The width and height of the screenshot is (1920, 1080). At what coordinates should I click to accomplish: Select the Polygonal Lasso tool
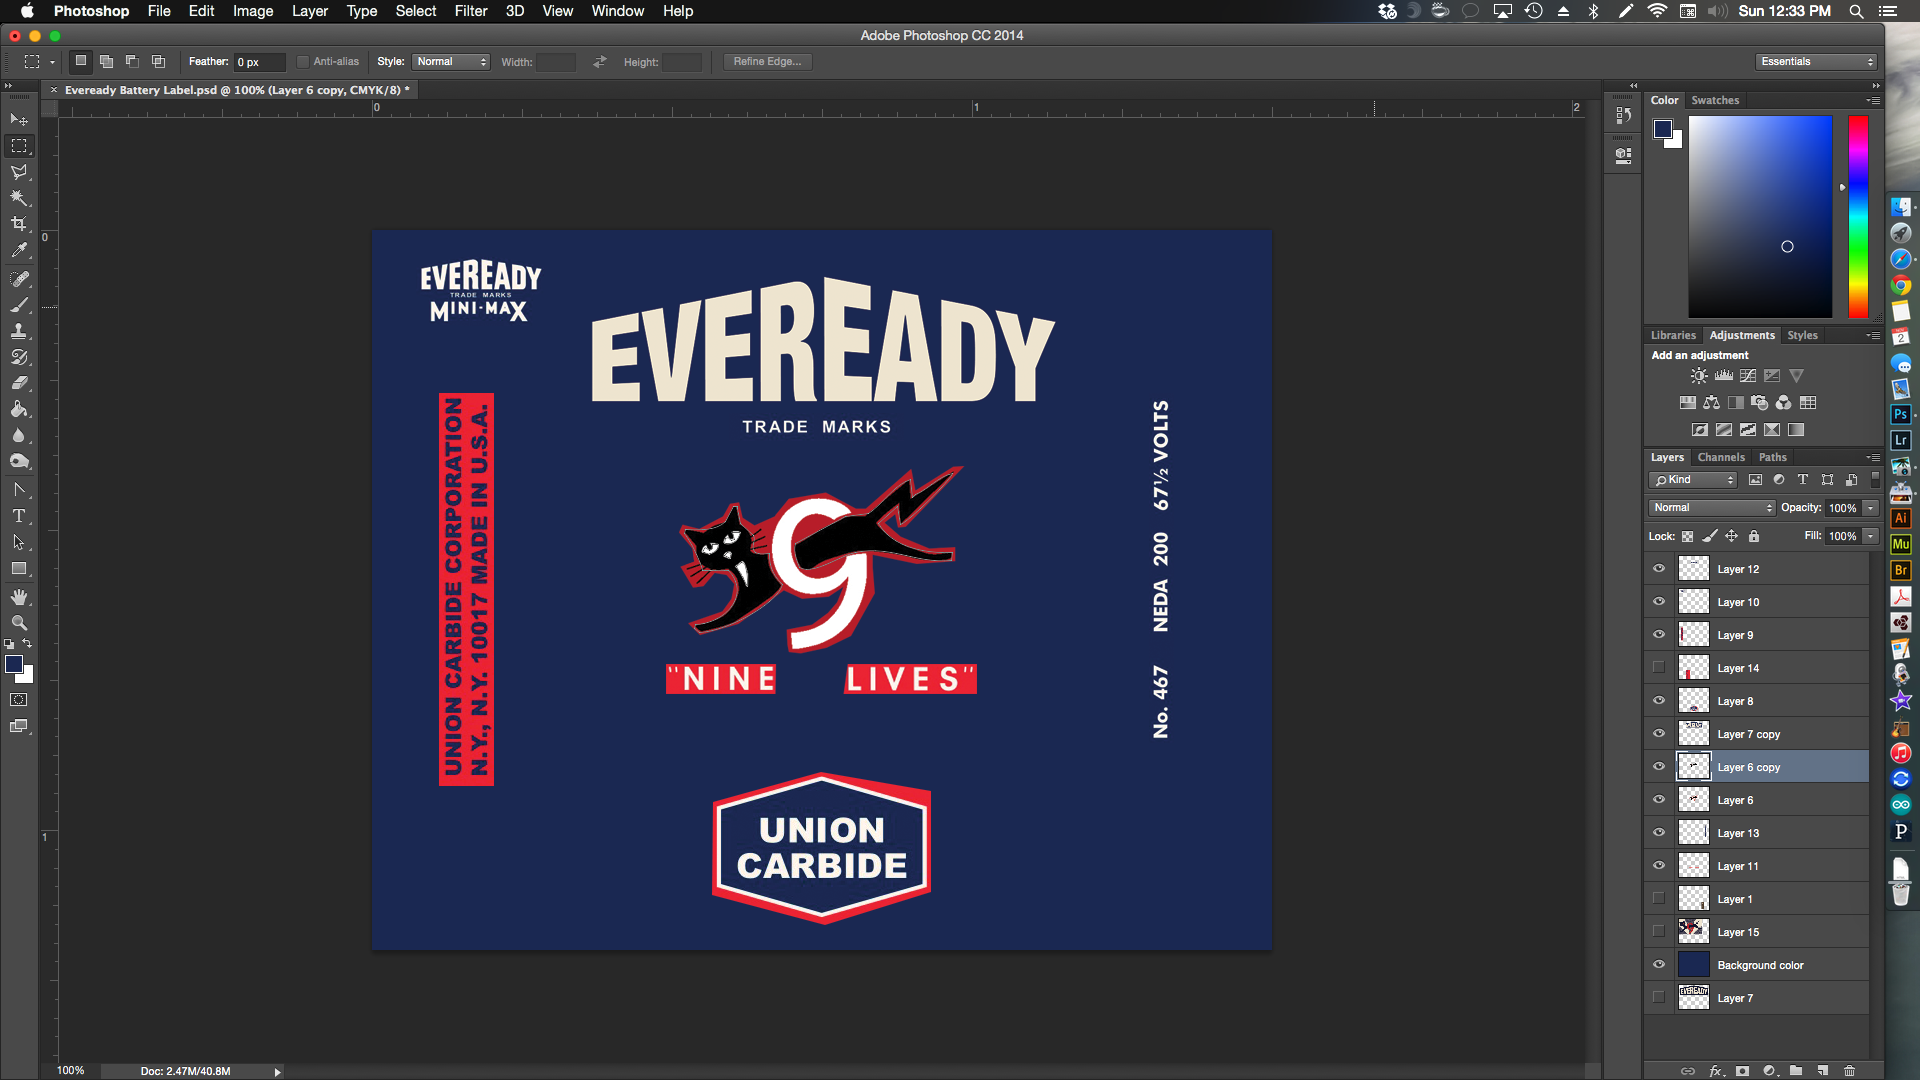click(x=19, y=172)
